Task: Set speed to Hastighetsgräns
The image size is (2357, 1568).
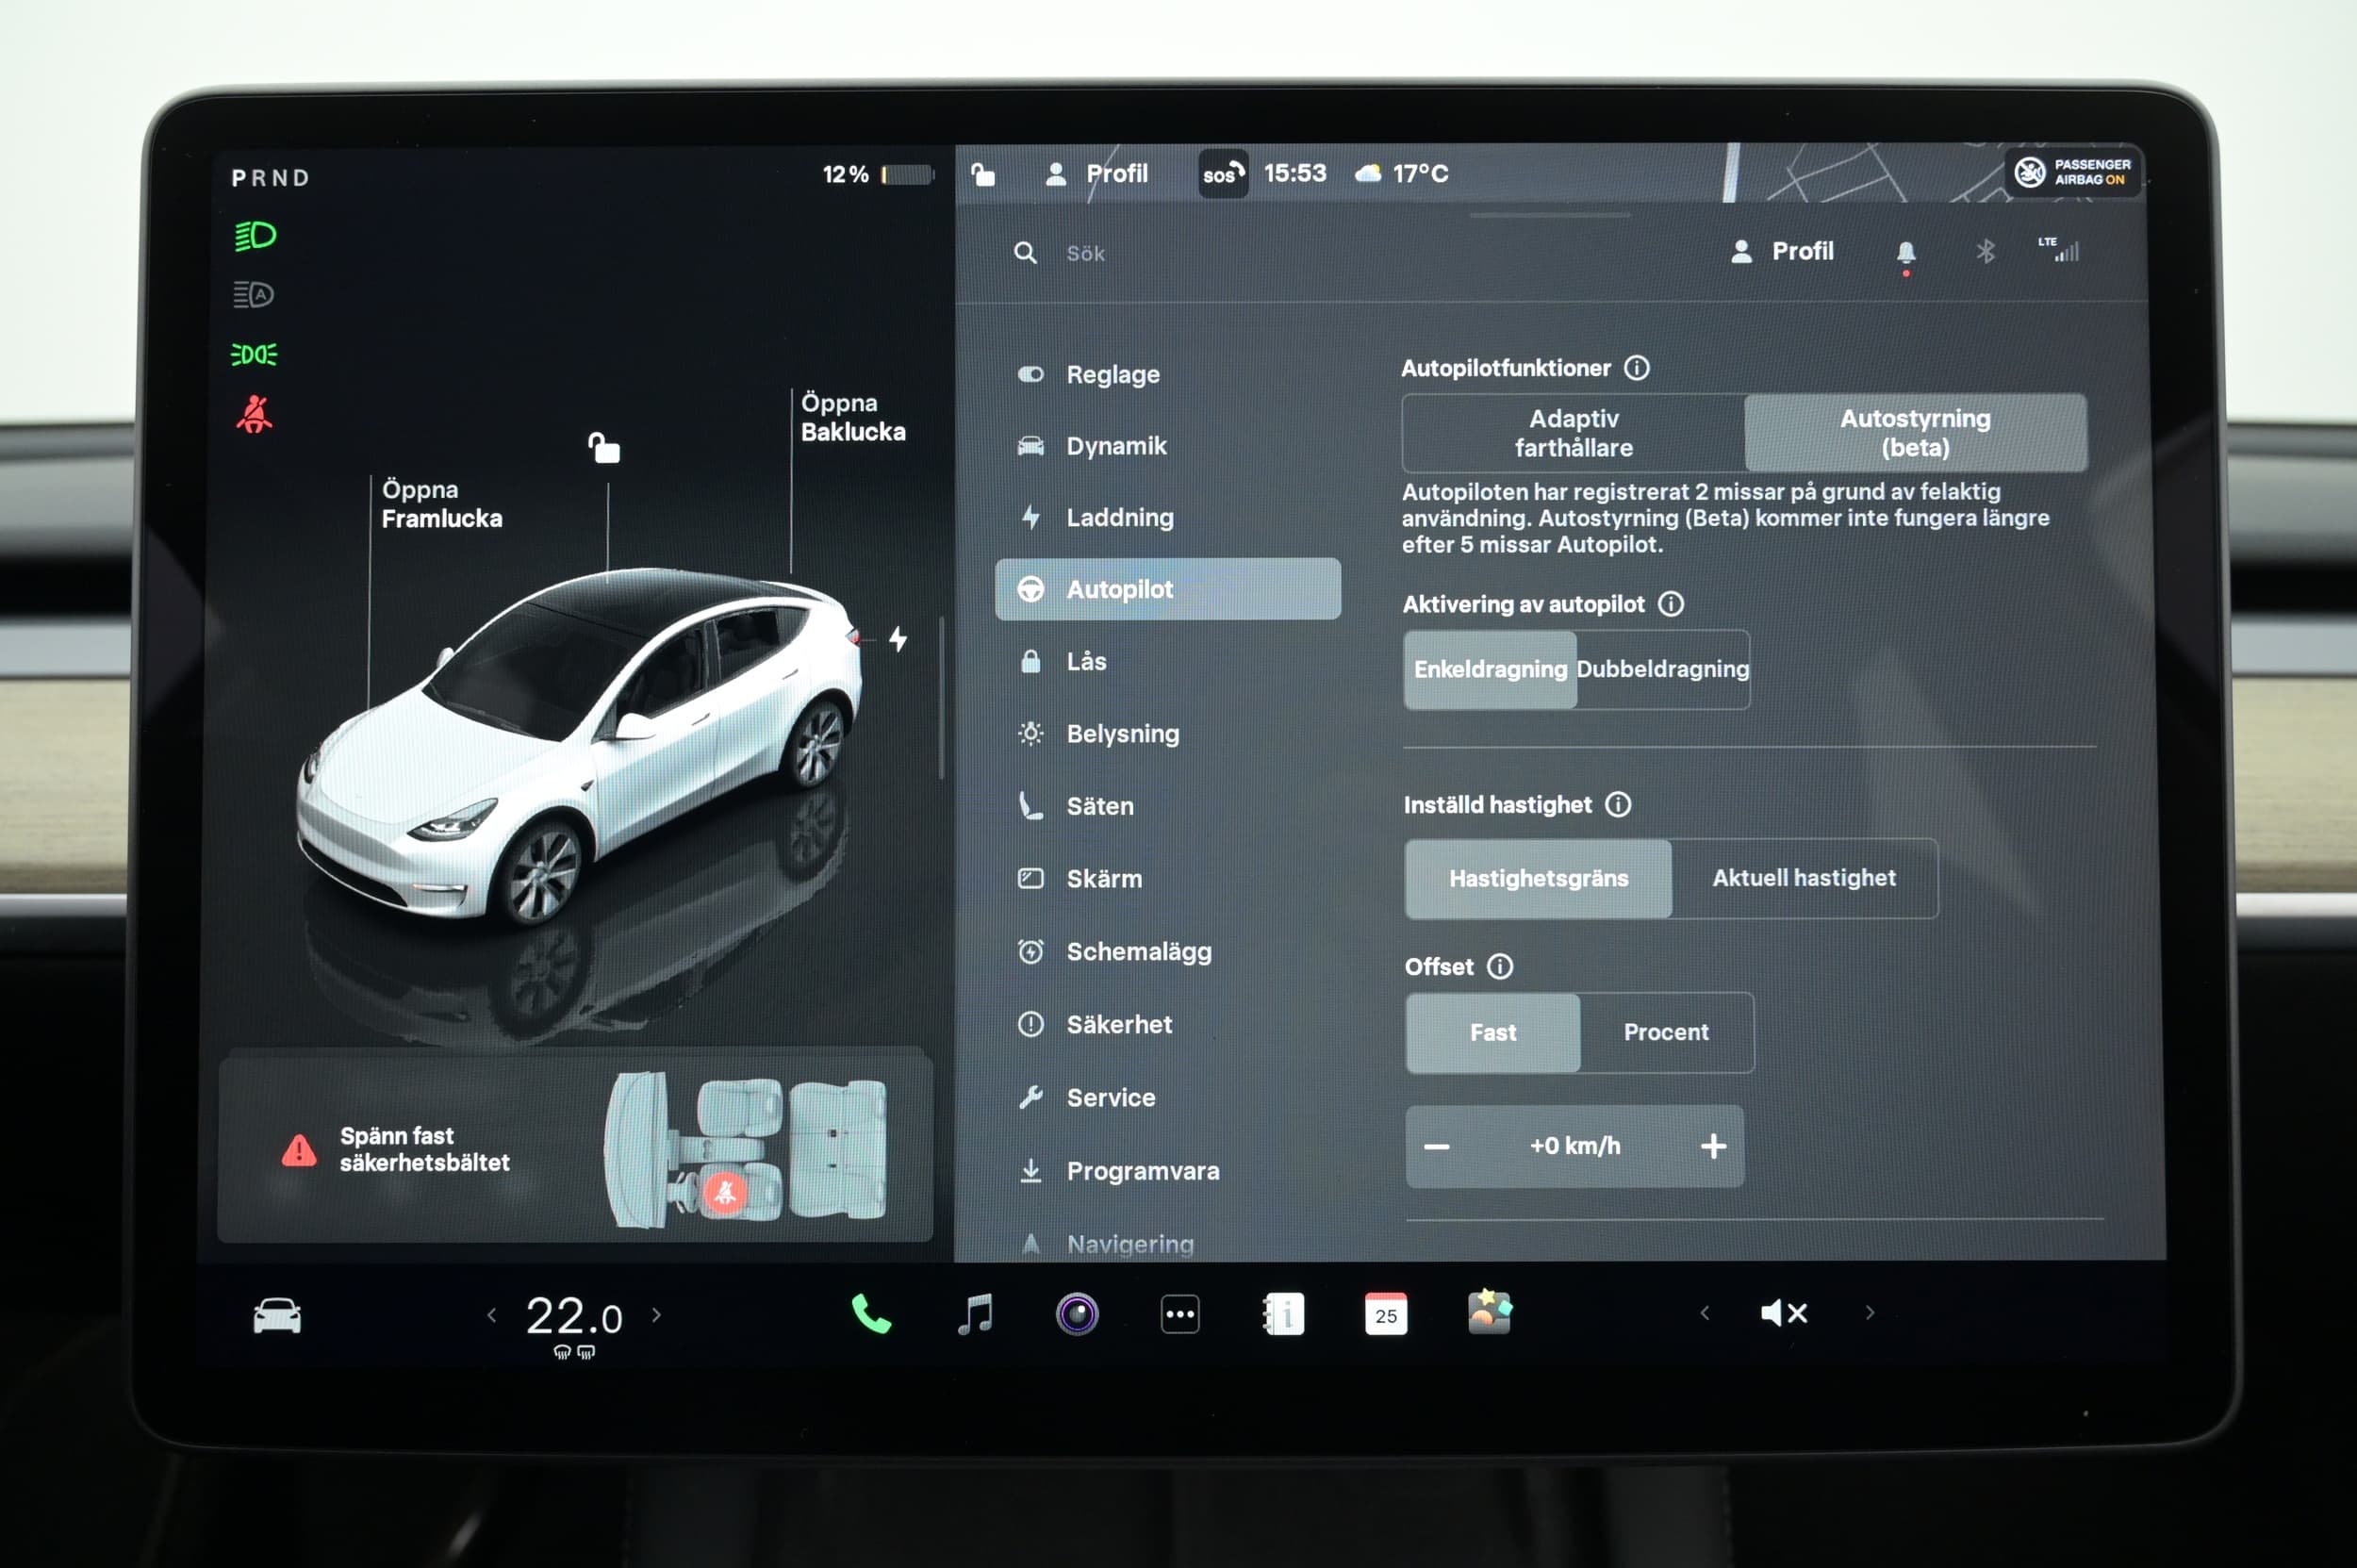Action: [x=1538, y=878]
